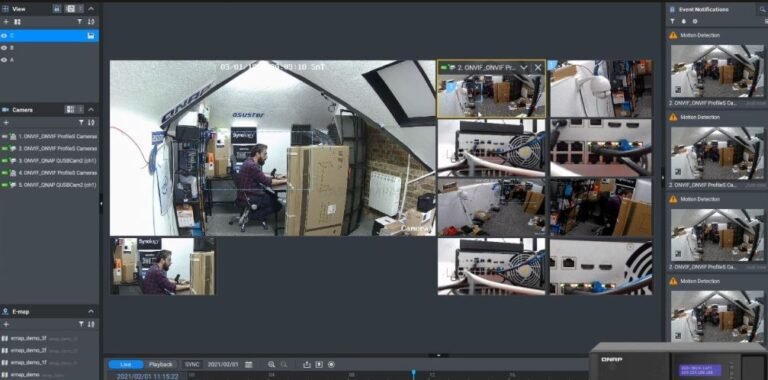Switch to Live mode
Screen dimensions: 768x380
coord(126,364)
